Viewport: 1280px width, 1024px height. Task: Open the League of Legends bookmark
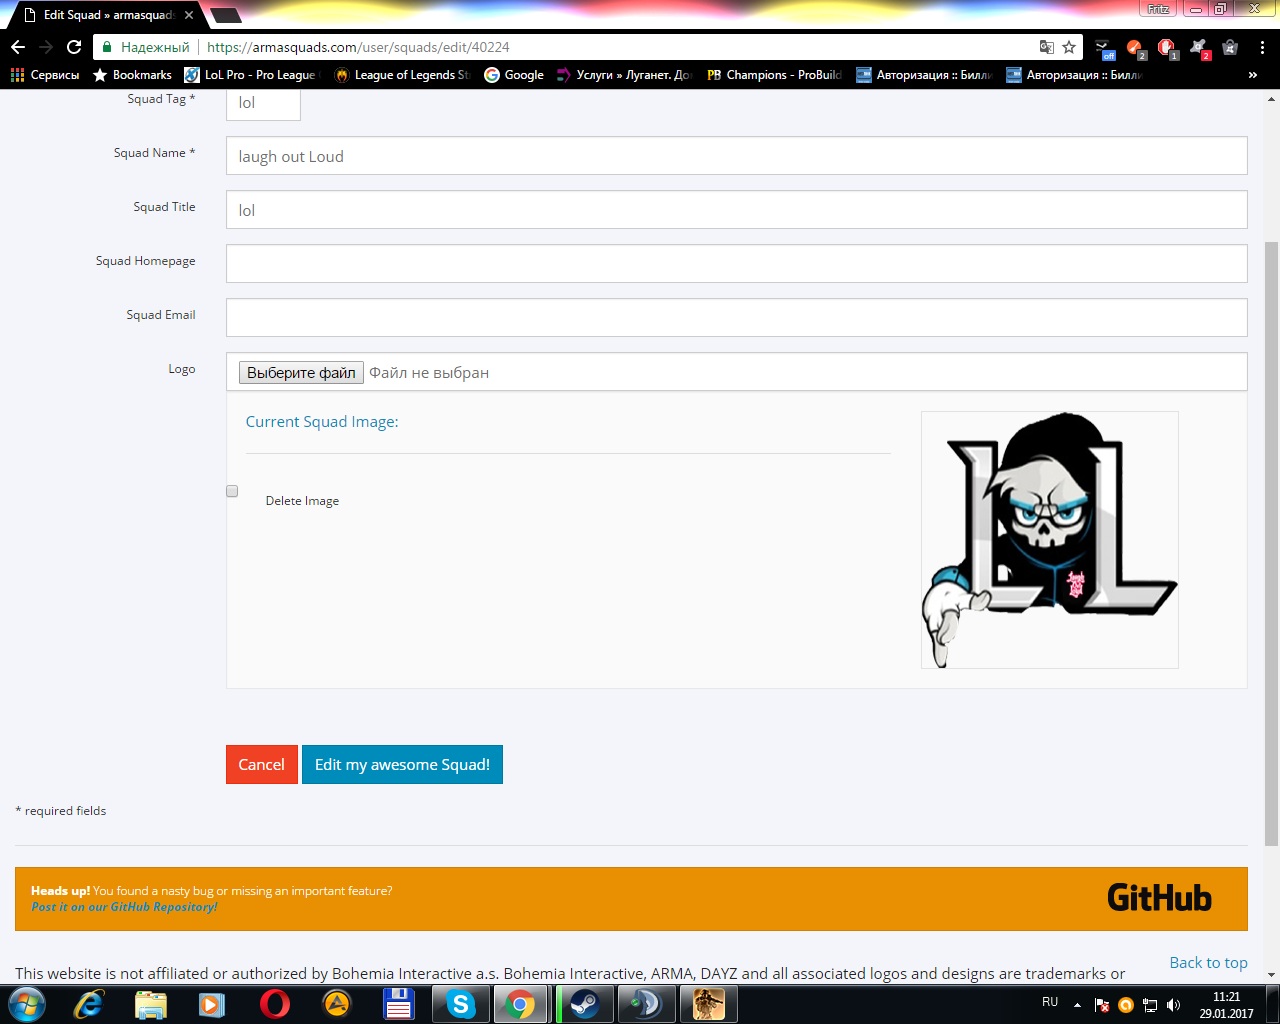[x=402, y=75]
